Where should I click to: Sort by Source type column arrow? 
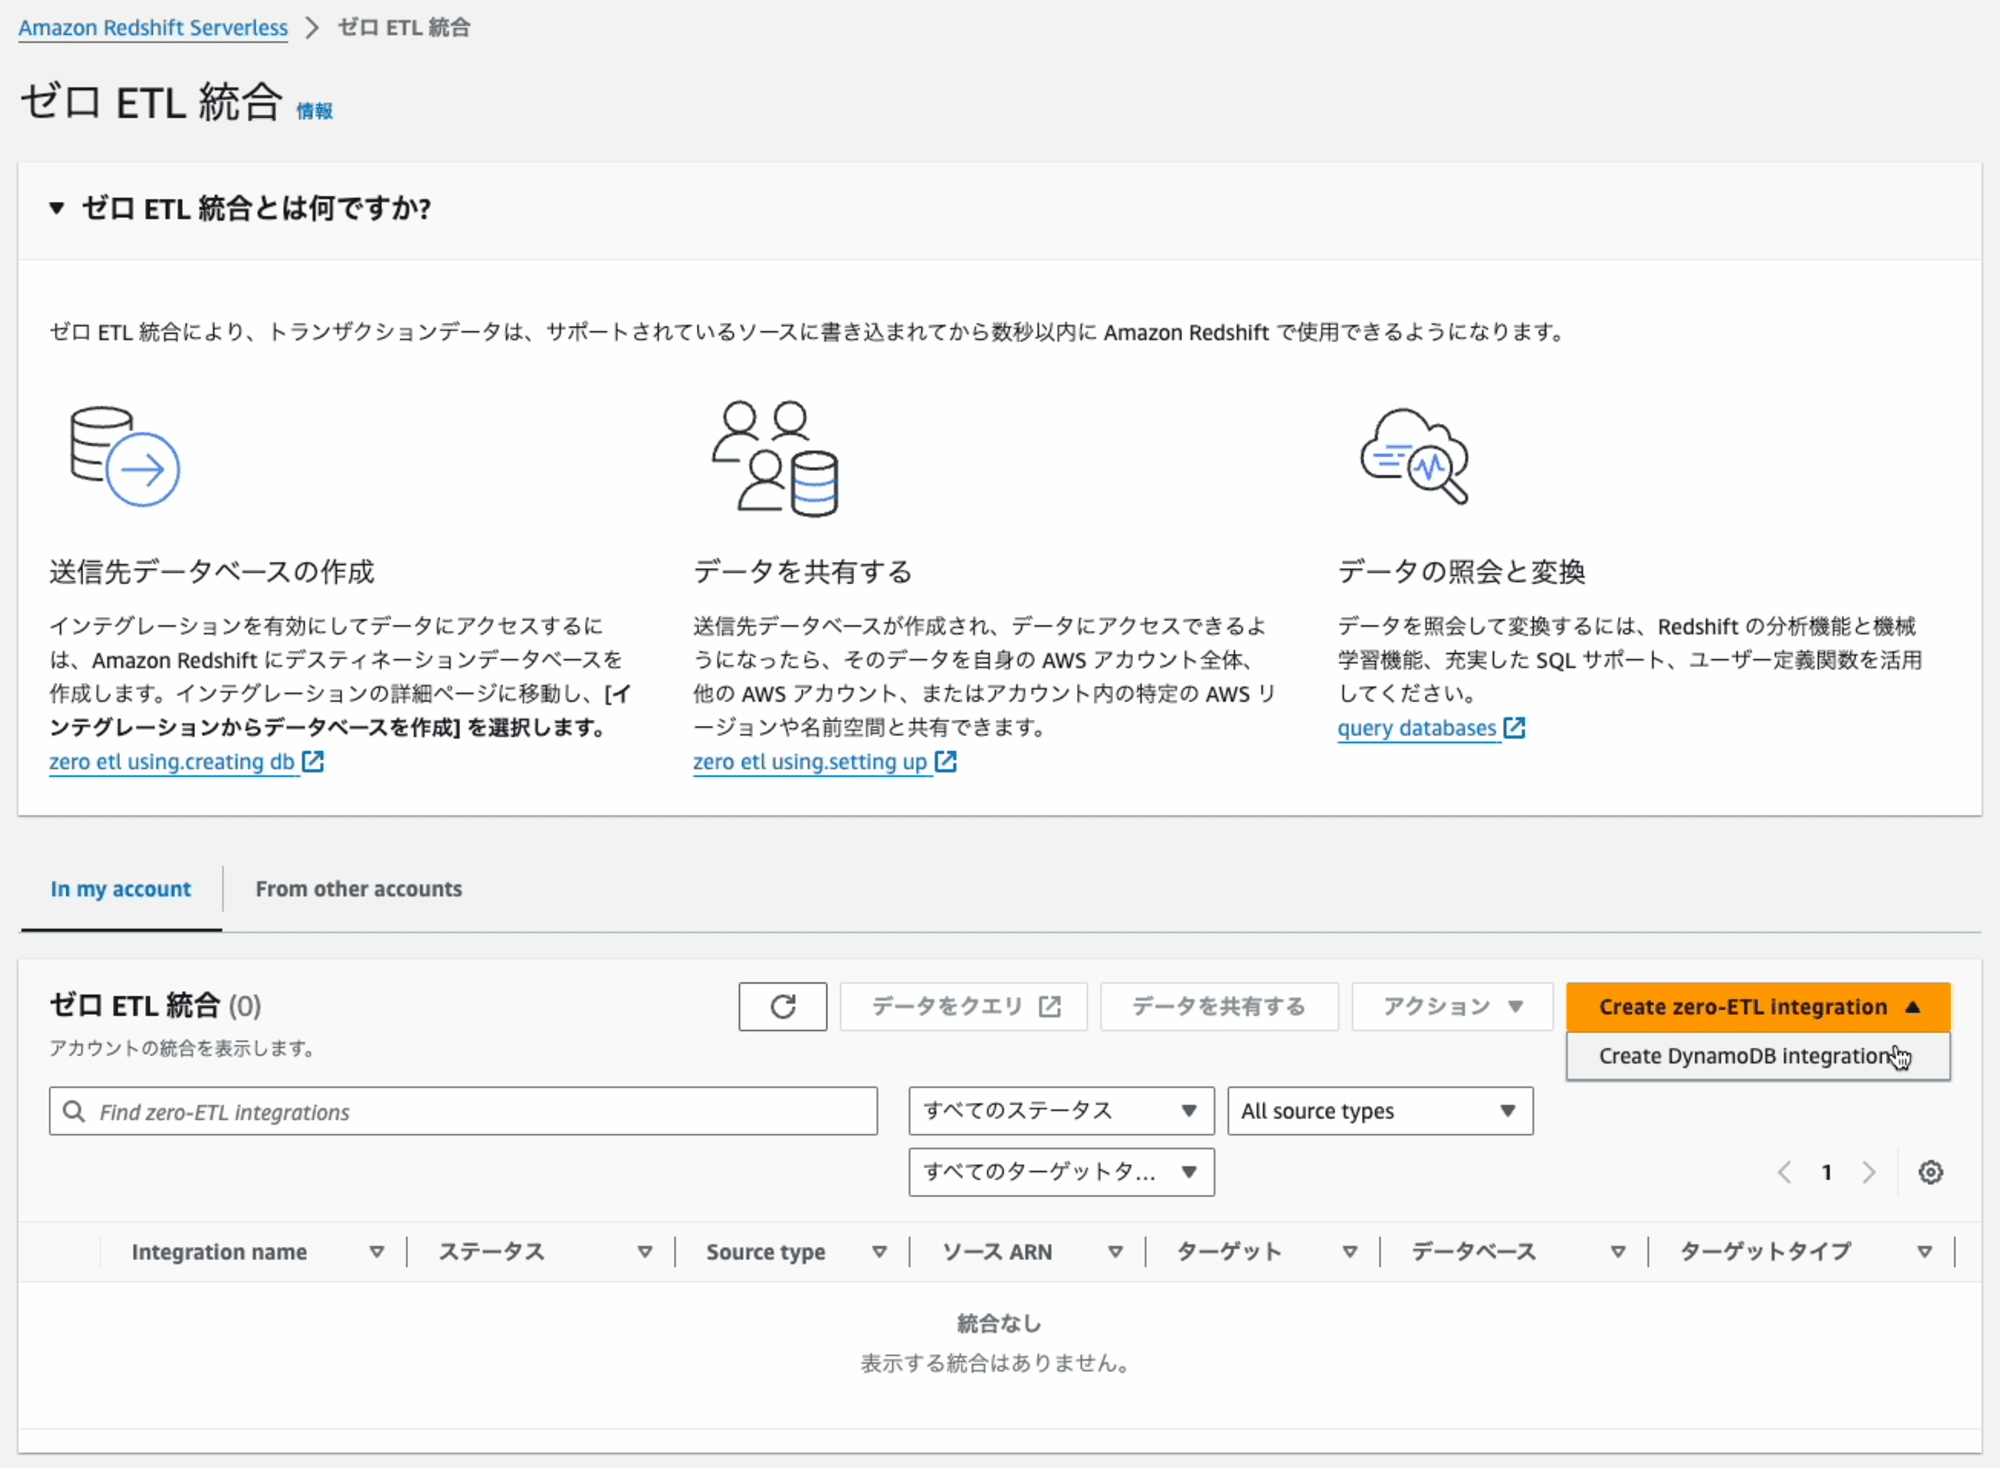[879, 1251]
